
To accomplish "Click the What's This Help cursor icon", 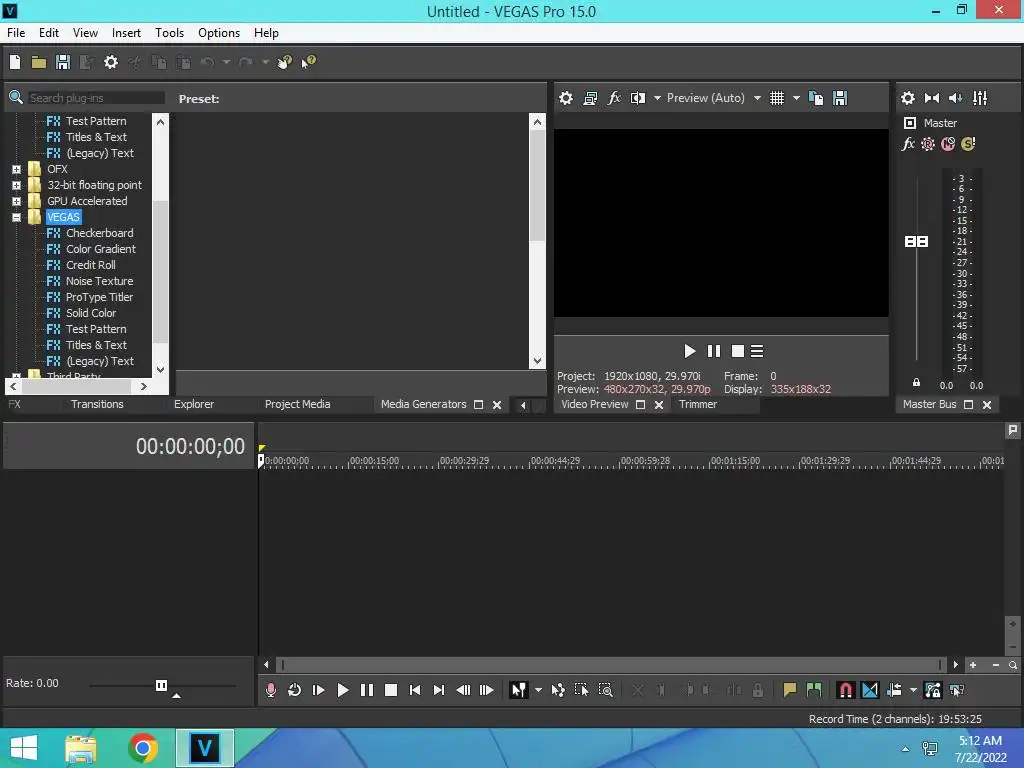I will coord(308,62).
